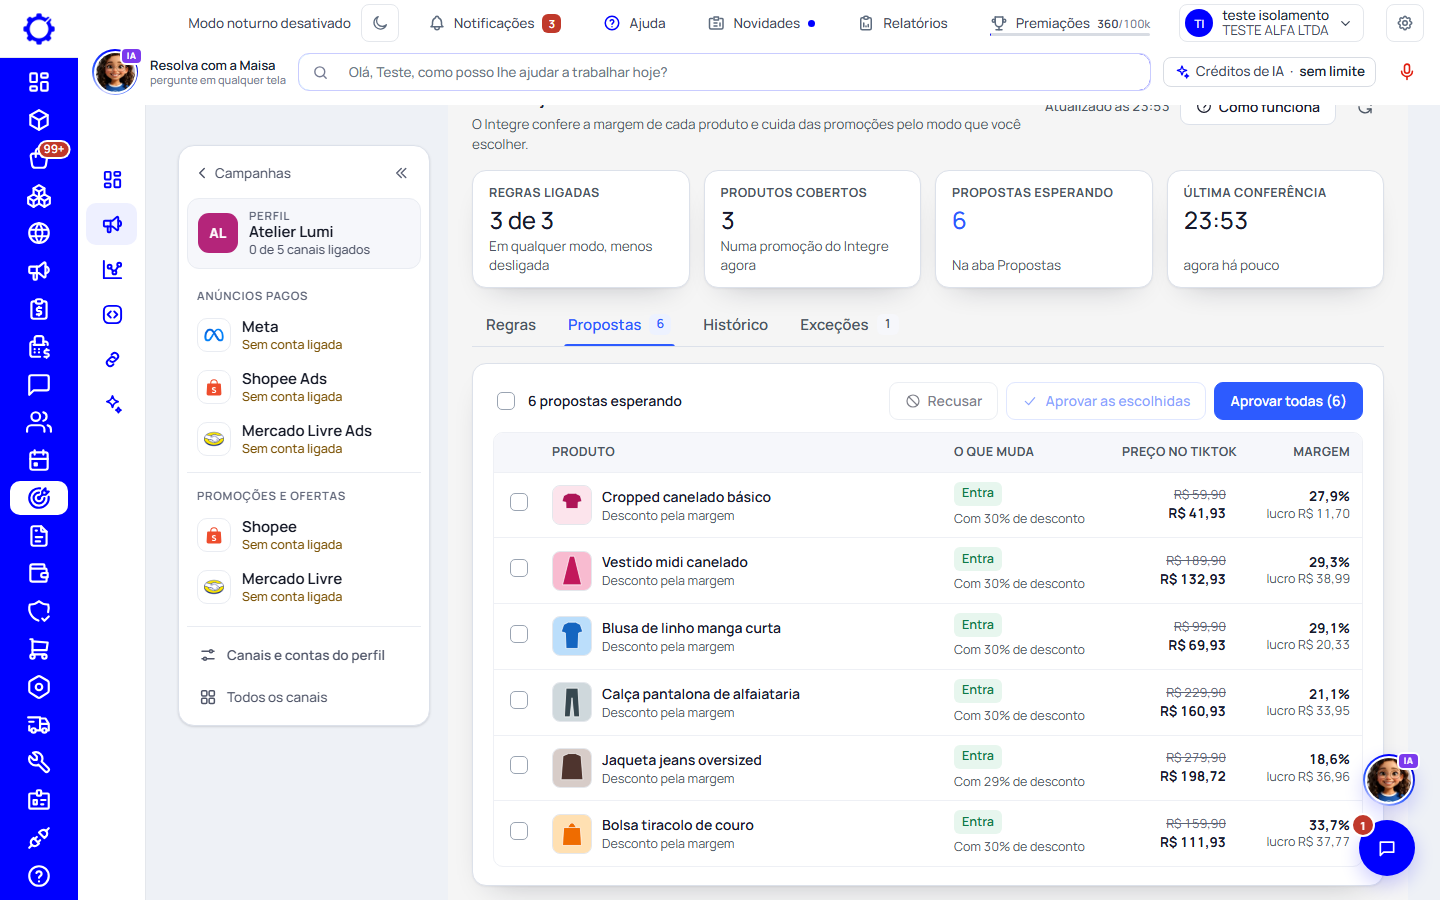
Task: Click Aprovar as escolhidas
Action: (1106, 401)
